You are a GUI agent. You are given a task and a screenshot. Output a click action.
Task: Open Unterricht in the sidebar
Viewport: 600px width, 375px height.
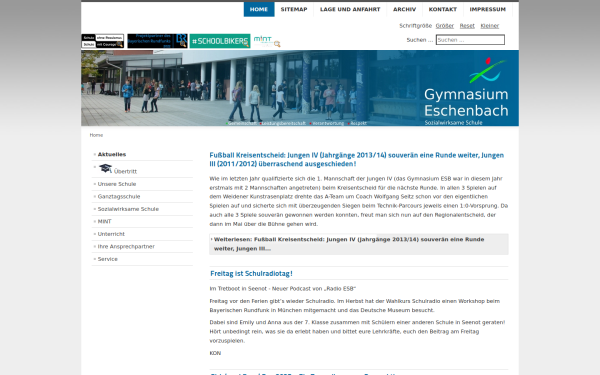pyautogui.click(x=111, y=234)
